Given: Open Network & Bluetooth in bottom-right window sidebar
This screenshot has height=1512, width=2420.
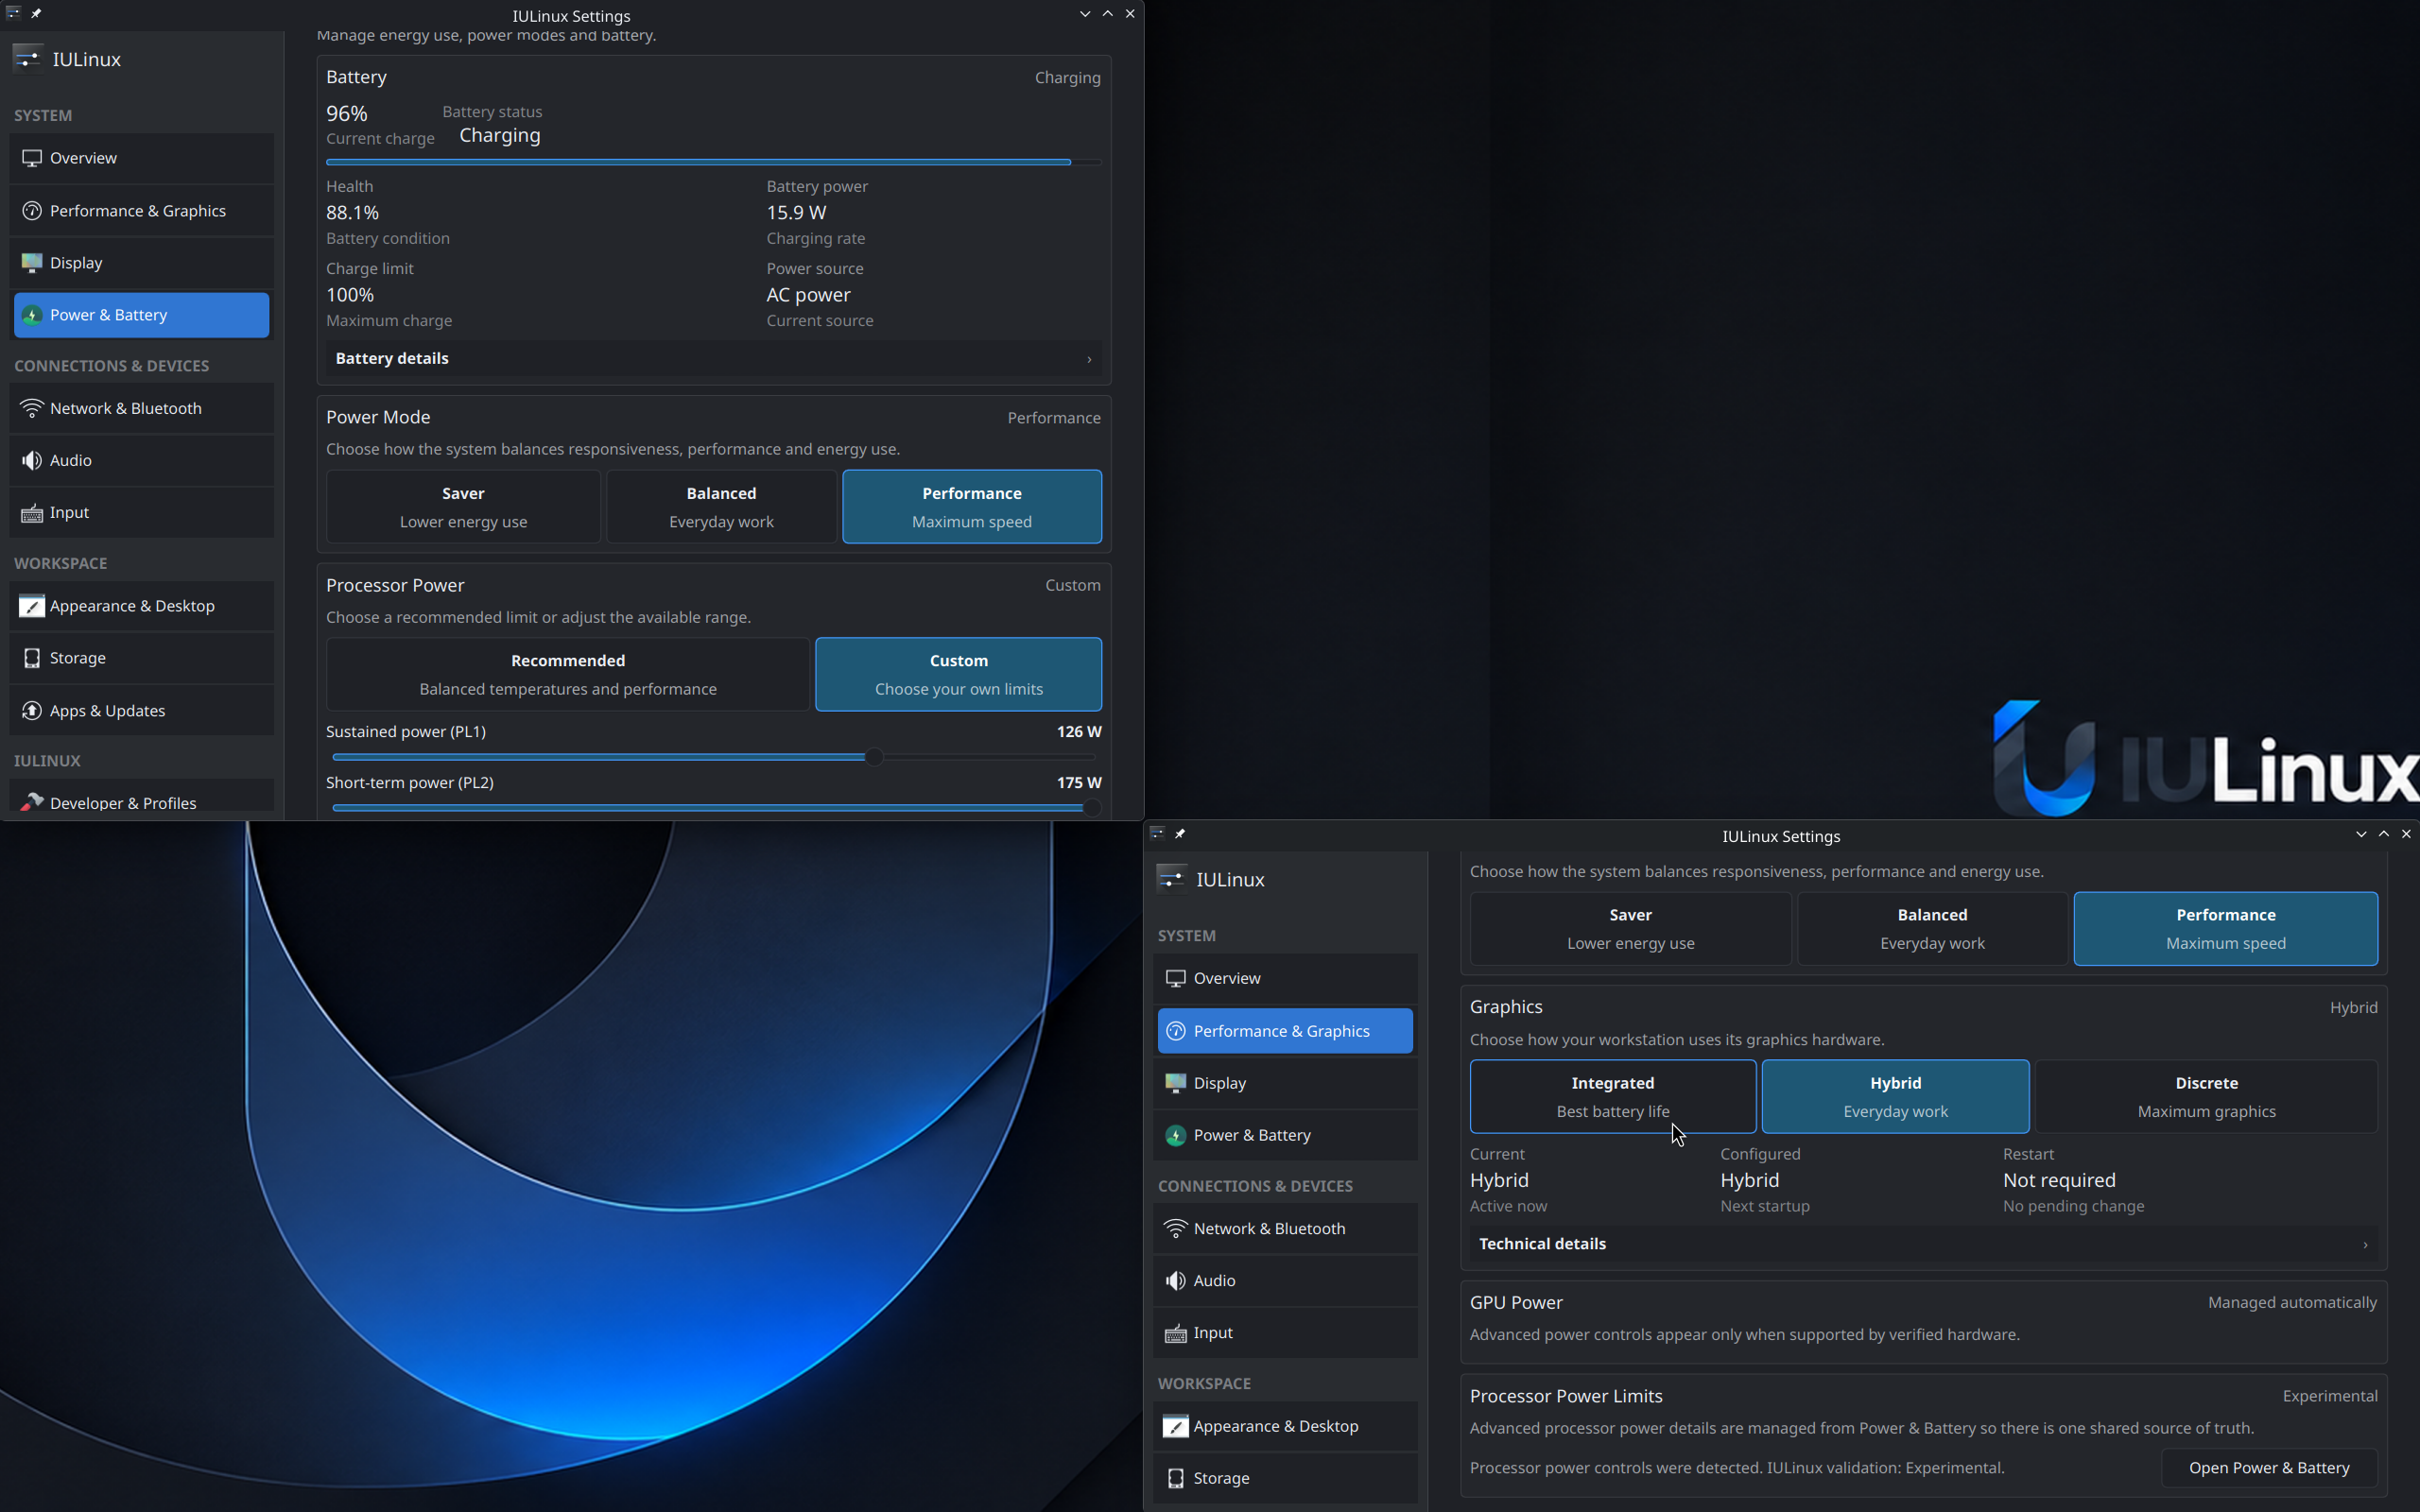Looking at the screenshot, I should point(1285,1228).
